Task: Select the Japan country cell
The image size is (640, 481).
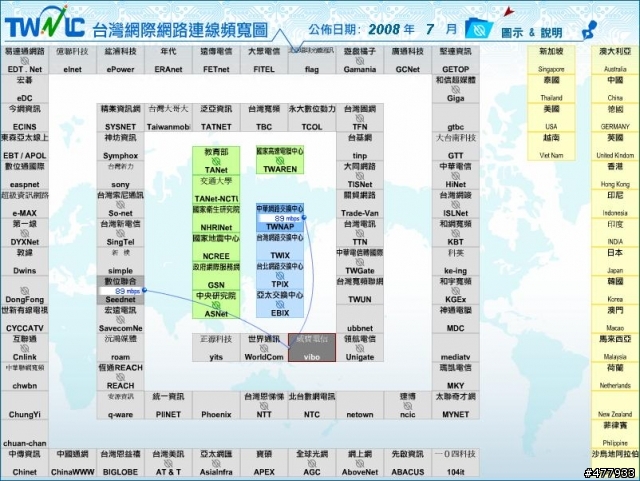Action: click(615, 261)
